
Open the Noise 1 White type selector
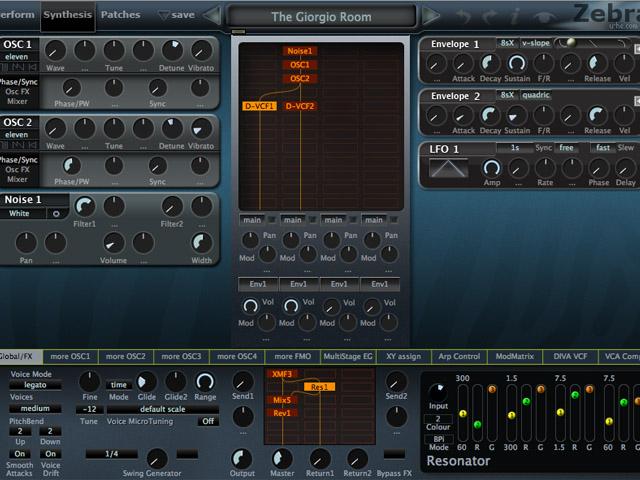tap(20, 213)
